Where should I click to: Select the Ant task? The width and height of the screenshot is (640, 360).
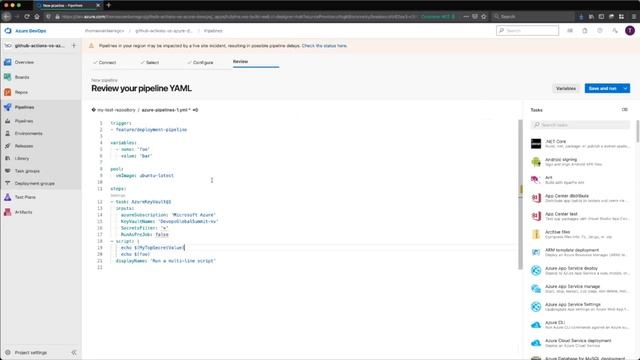[580, 180]
